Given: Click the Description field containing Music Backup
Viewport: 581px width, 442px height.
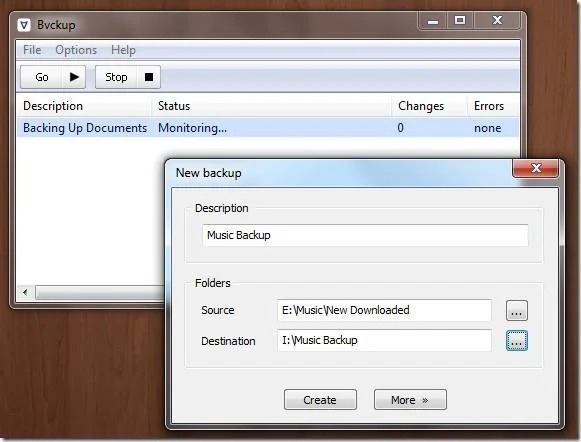Looking at the screenshot, I should point(365,235).
